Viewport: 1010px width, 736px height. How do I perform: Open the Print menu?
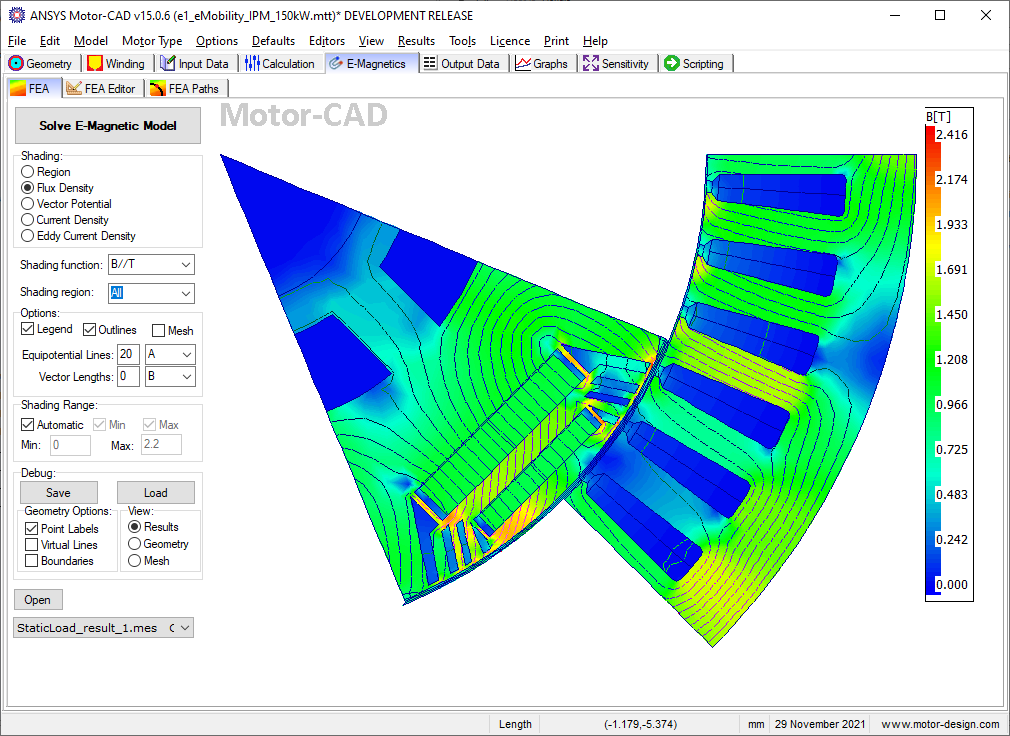(x=556, y=41)
